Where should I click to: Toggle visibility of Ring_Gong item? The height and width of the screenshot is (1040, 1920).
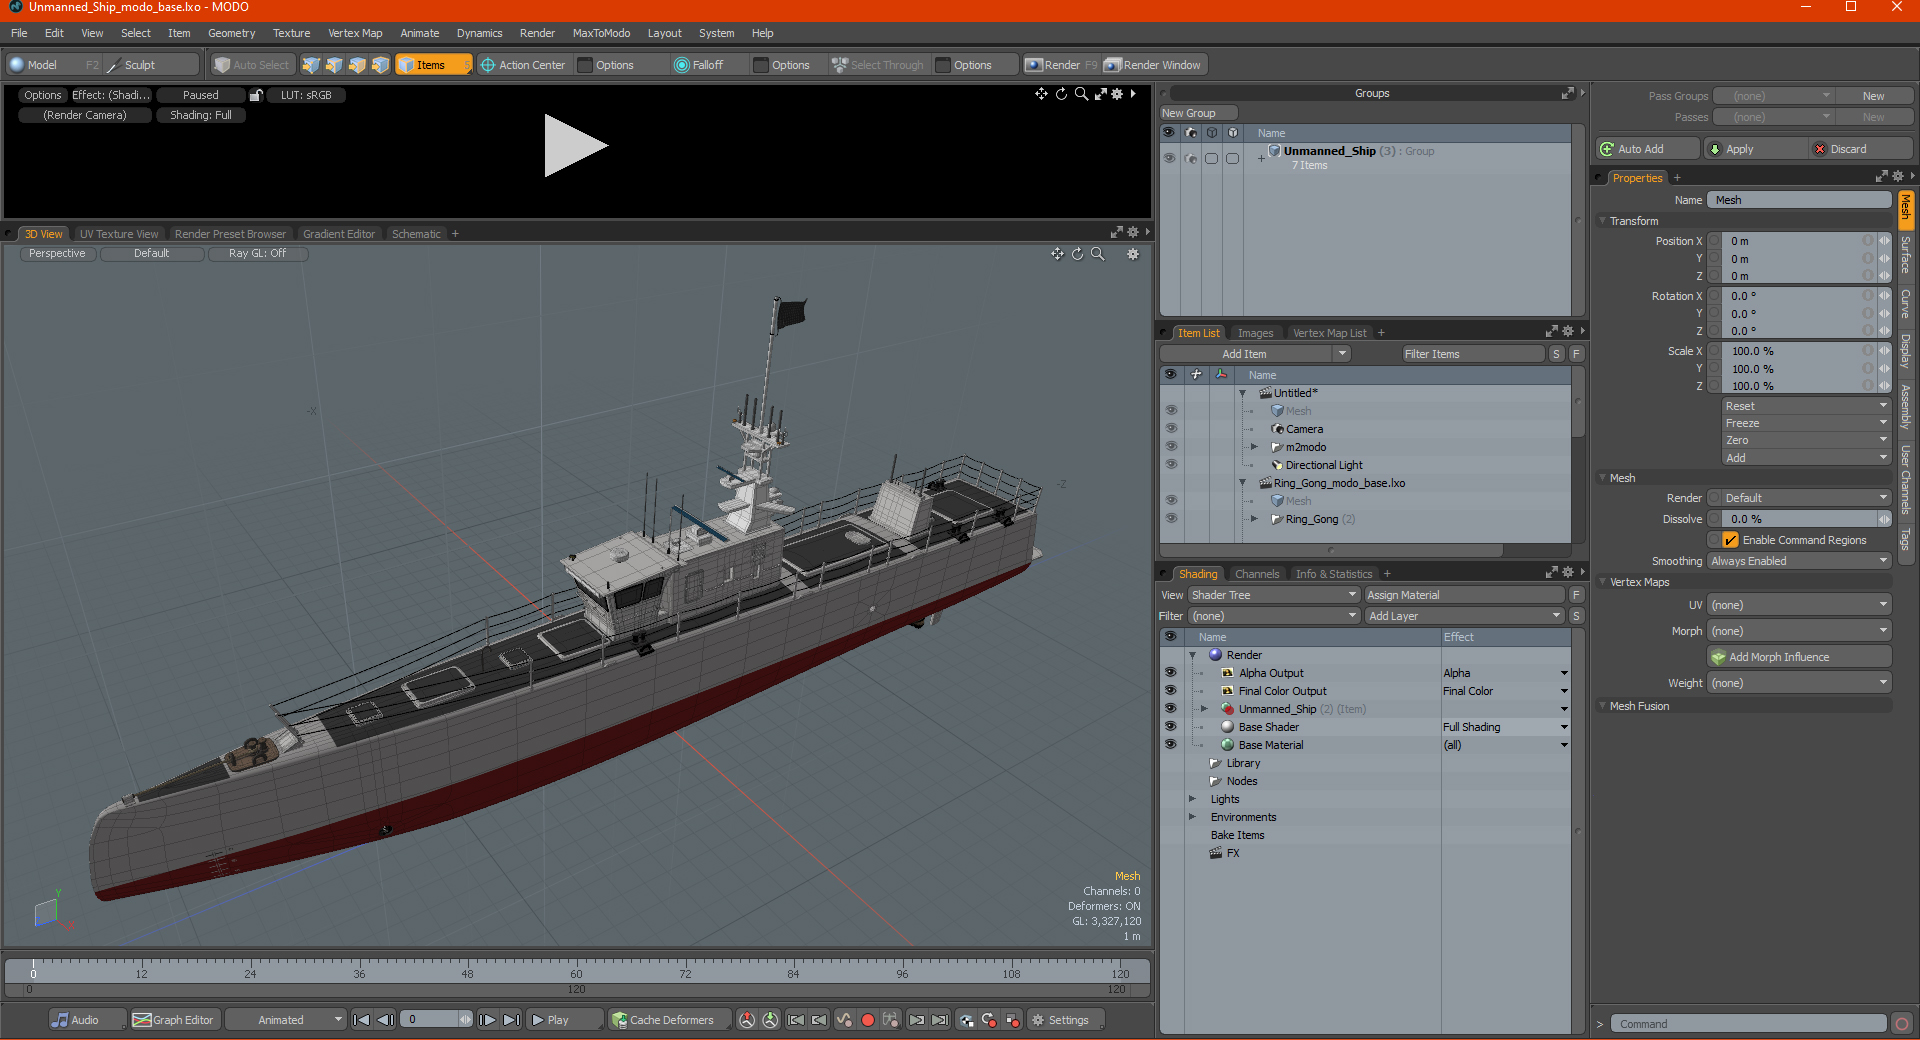coord(1170,518)
